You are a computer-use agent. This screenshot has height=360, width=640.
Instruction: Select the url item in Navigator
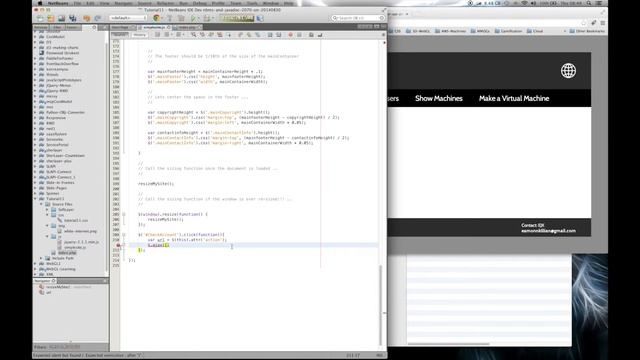pyautogui.click(x=49, y=292)
